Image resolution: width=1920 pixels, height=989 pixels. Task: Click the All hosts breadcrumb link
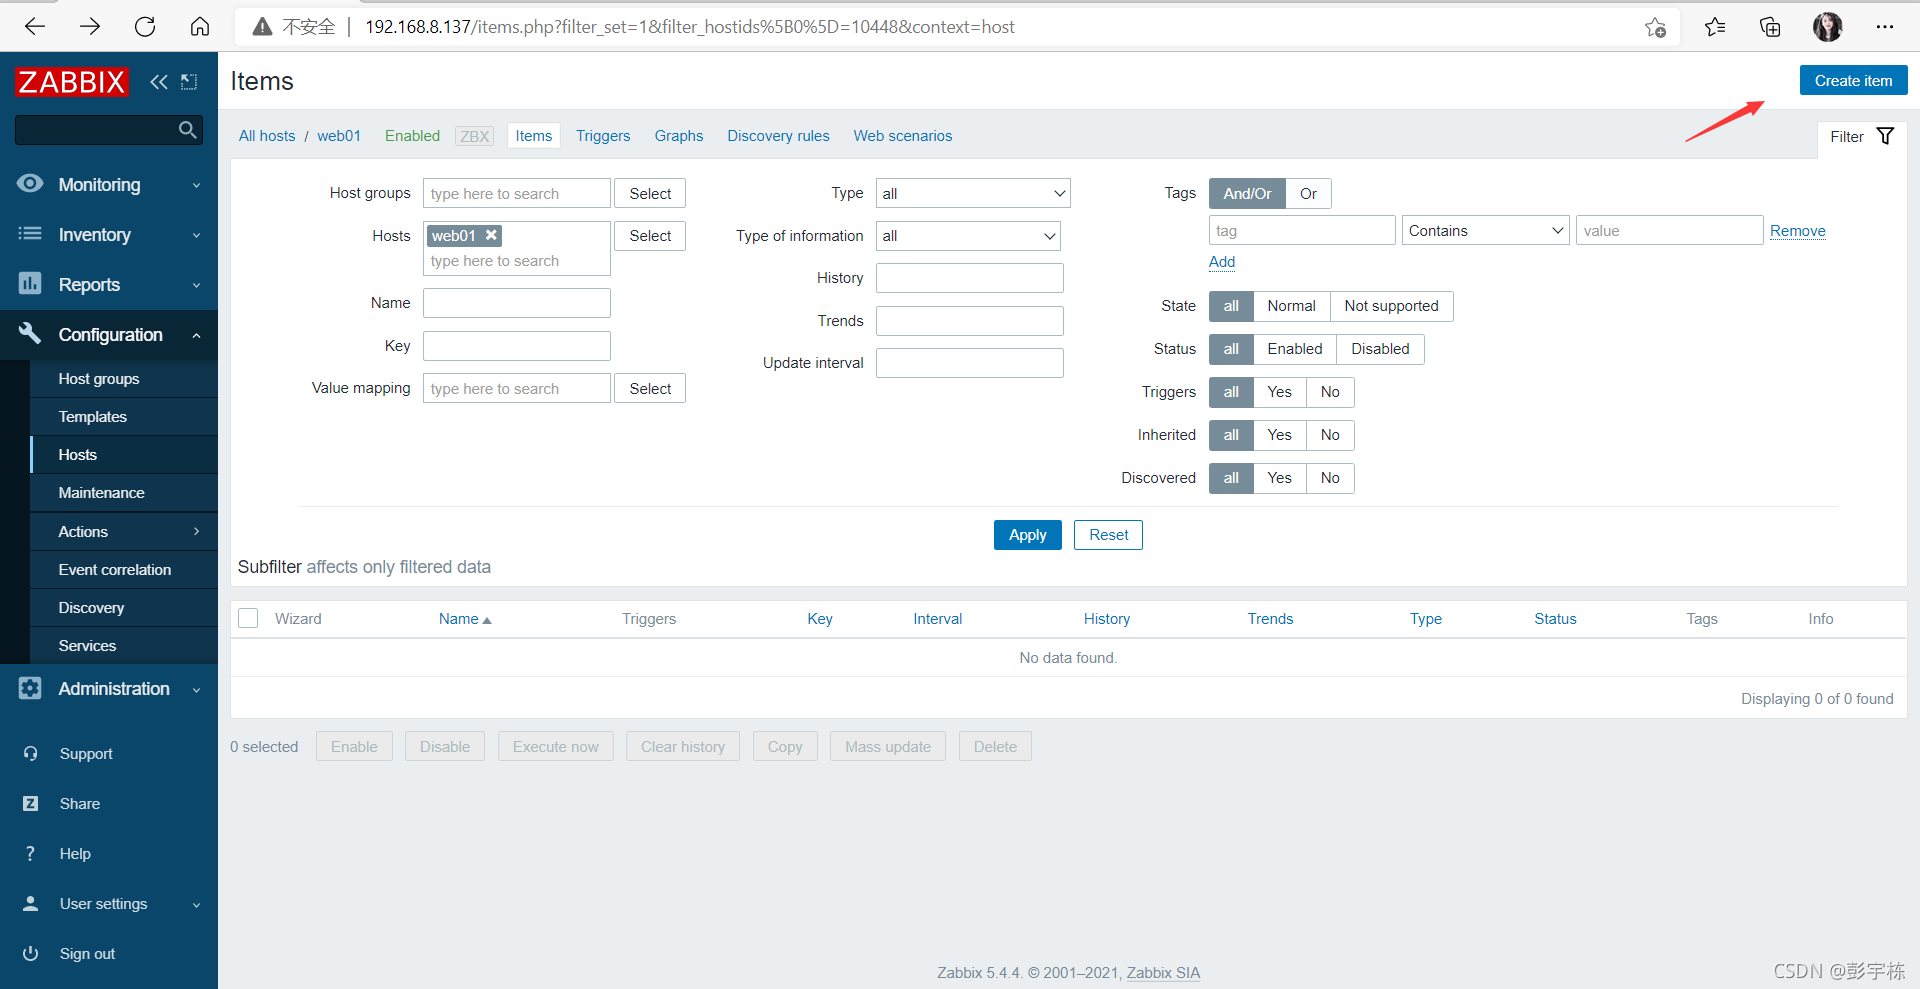click(267, 136)
